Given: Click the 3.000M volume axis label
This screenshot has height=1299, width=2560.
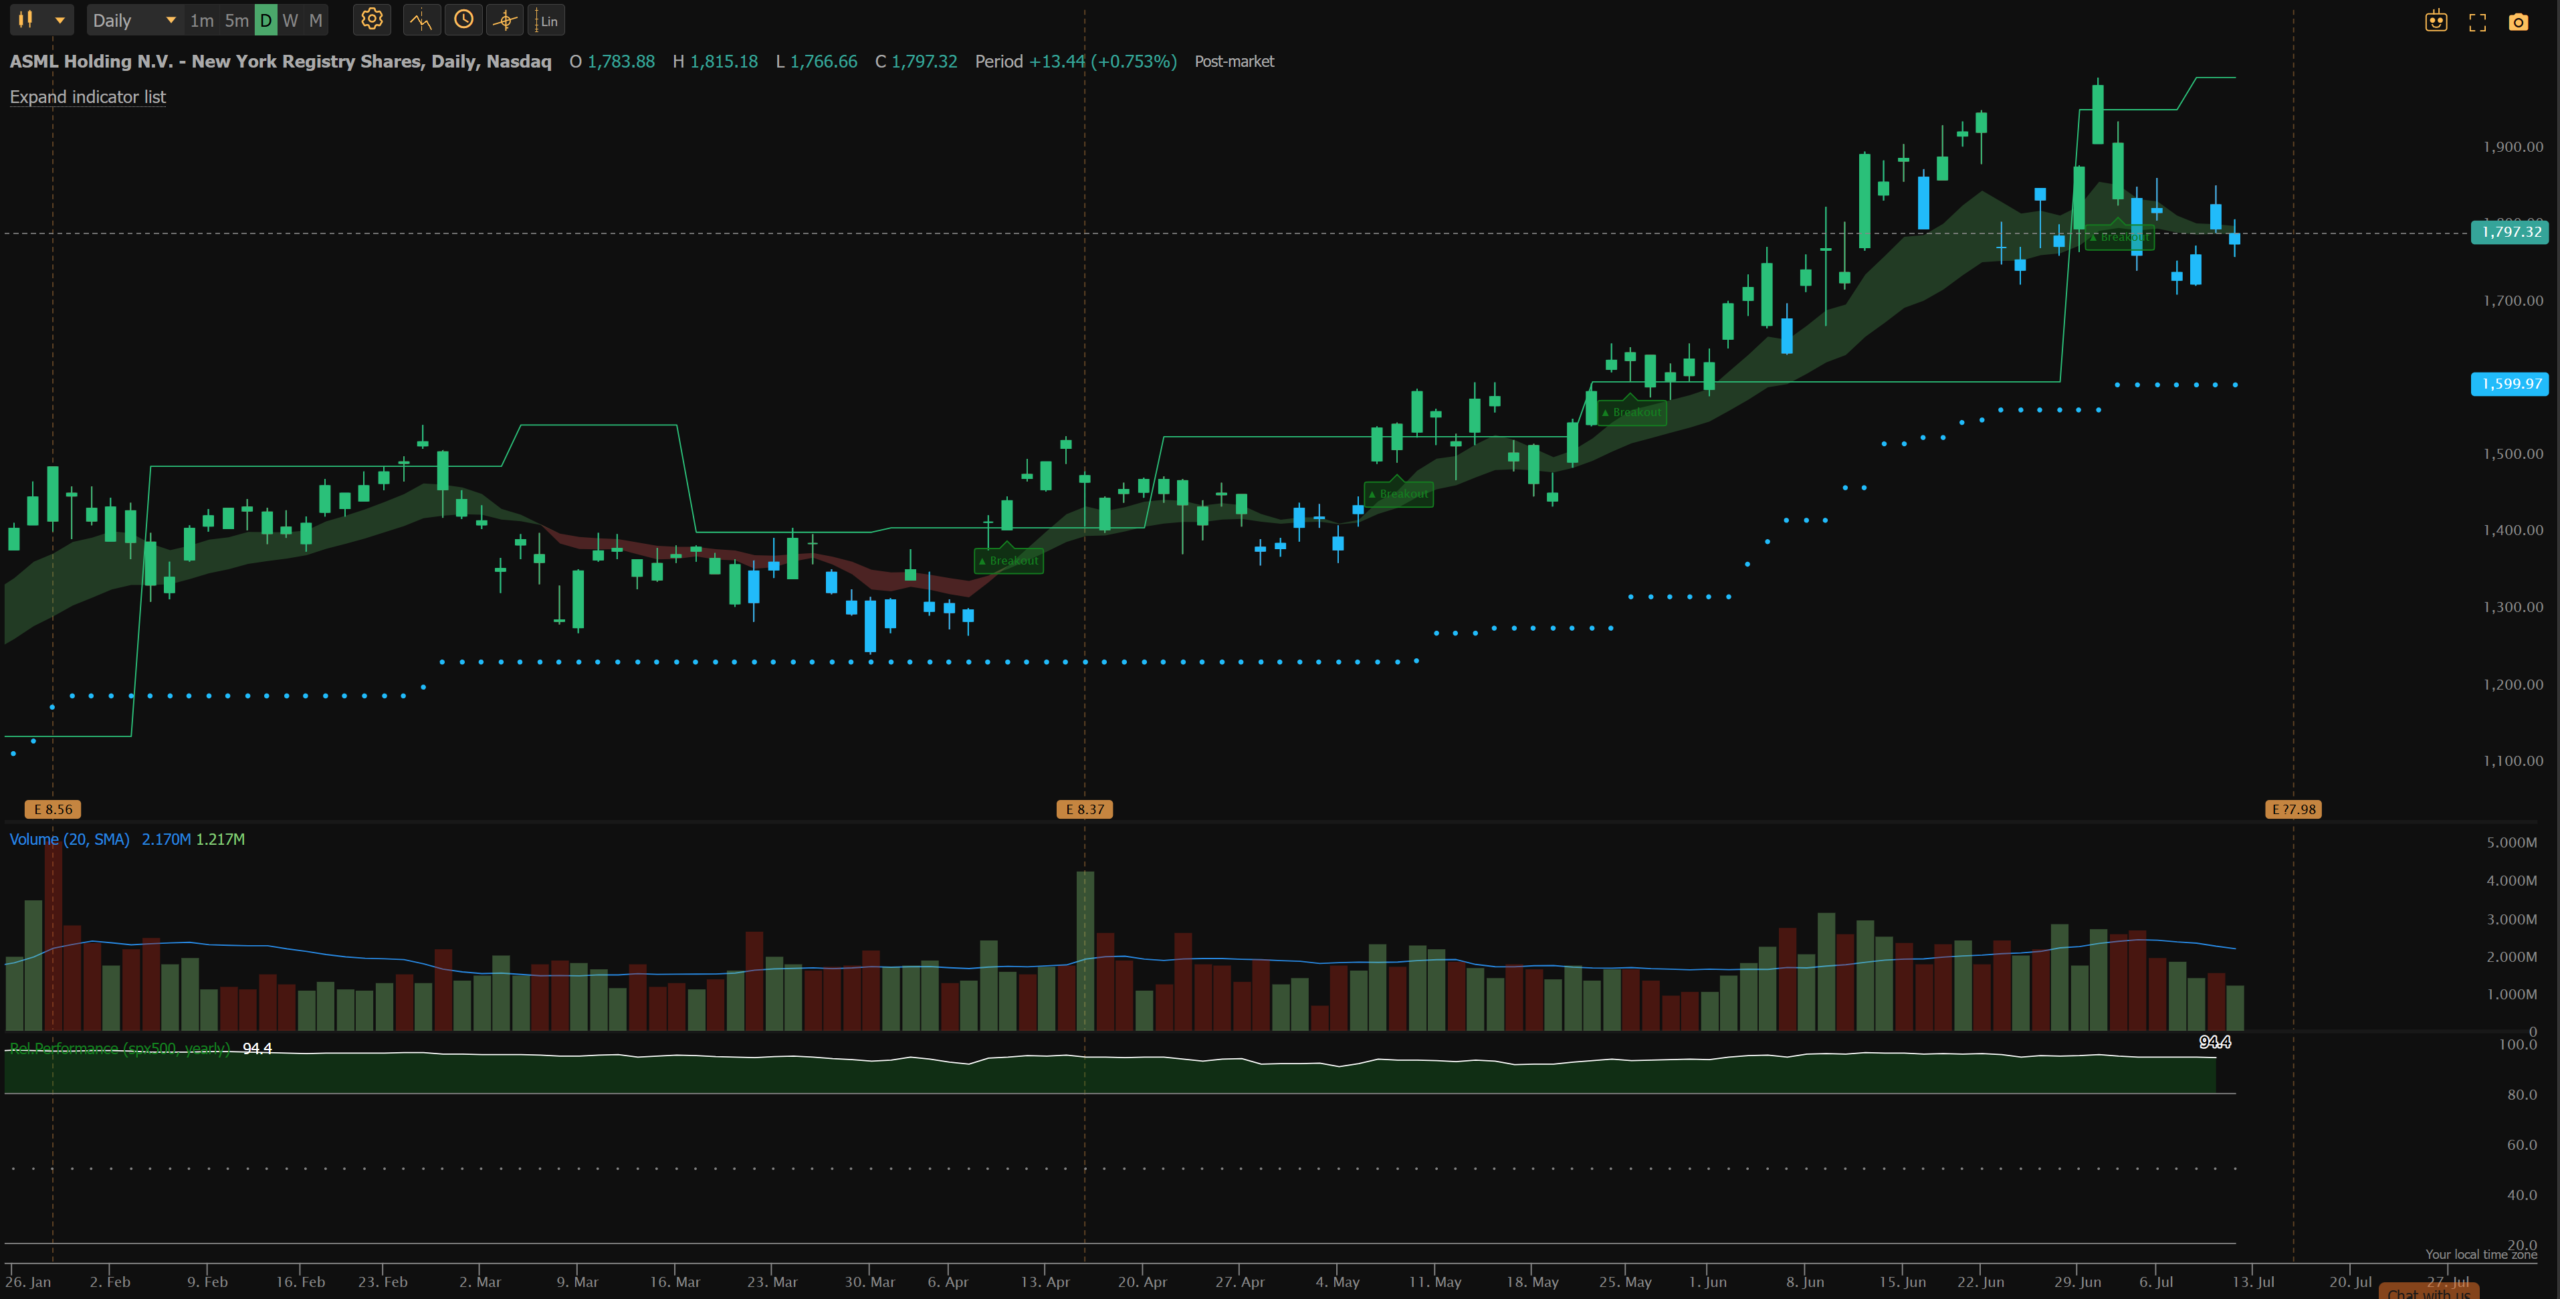Looking at the screenshot, I should click(2512, 919).
